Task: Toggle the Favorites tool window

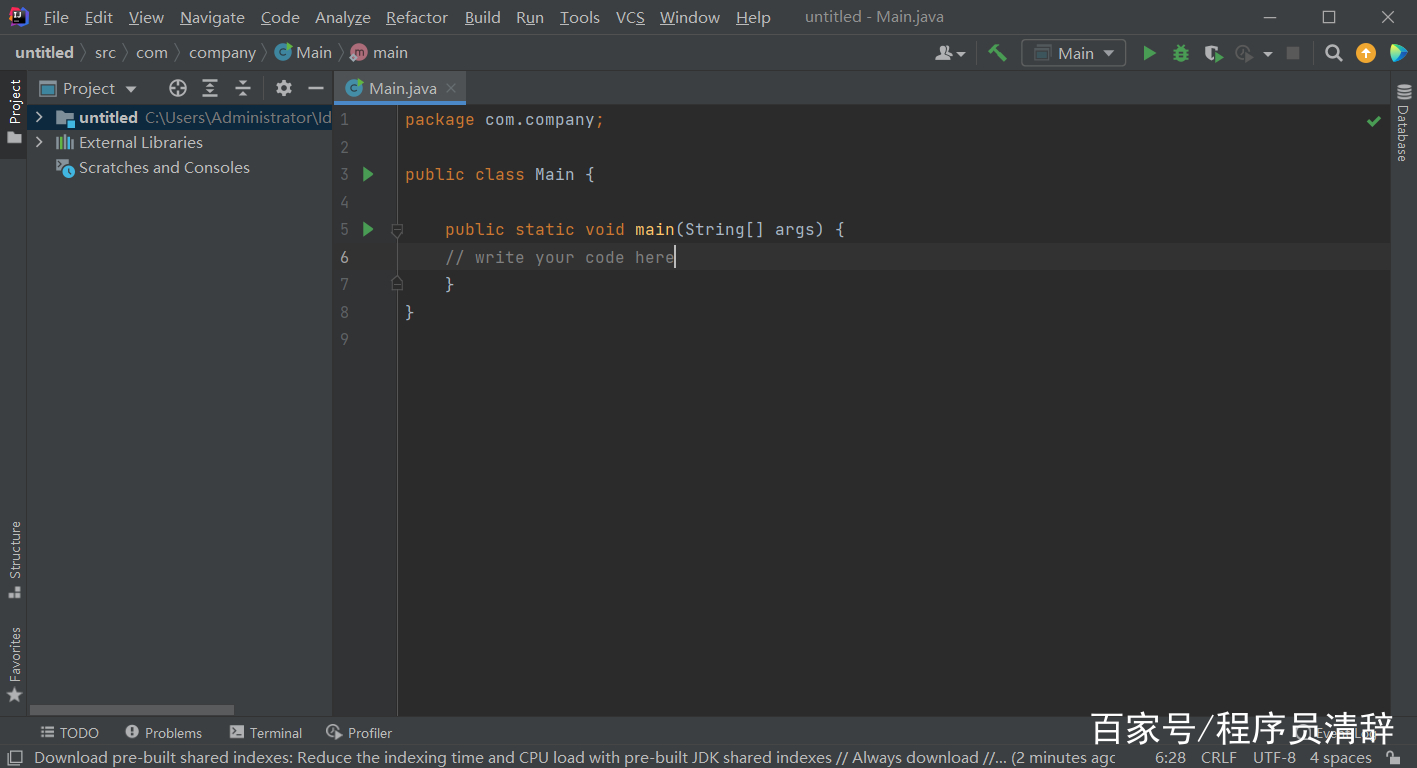Action: (x=14, y=663)
